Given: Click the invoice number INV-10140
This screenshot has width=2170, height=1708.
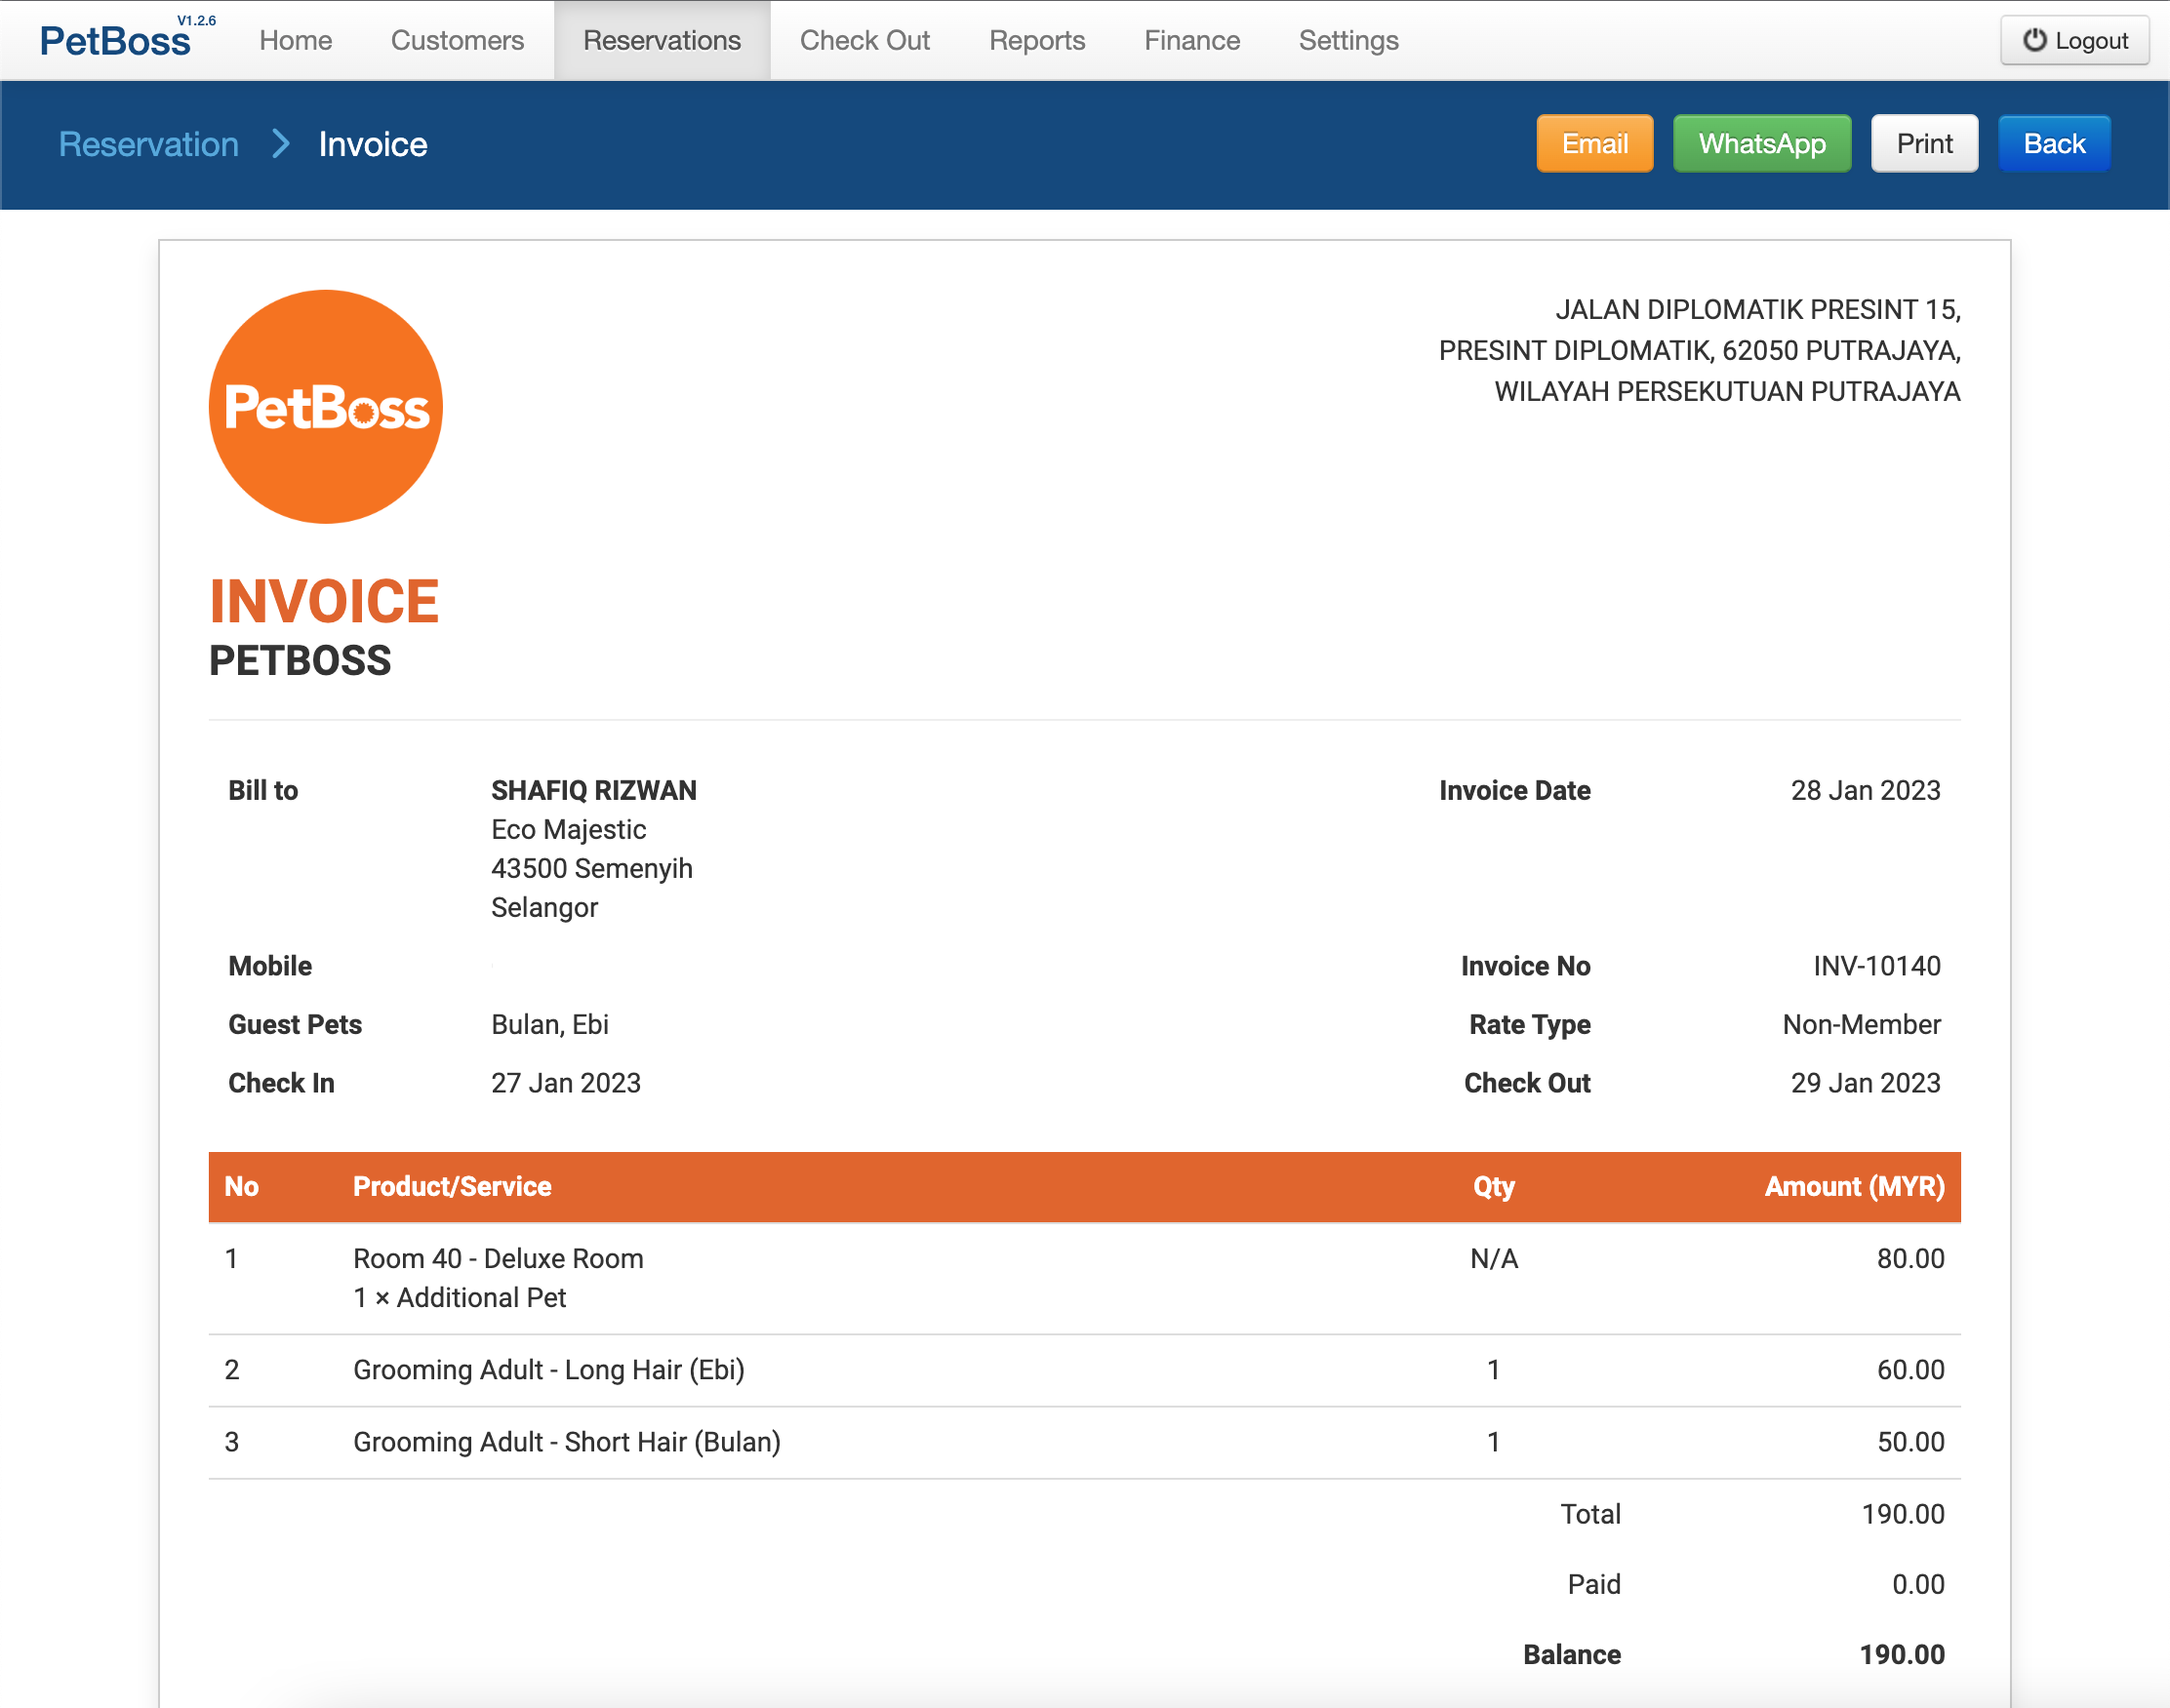Looking at the screenshot, I should pos(1877,966).
